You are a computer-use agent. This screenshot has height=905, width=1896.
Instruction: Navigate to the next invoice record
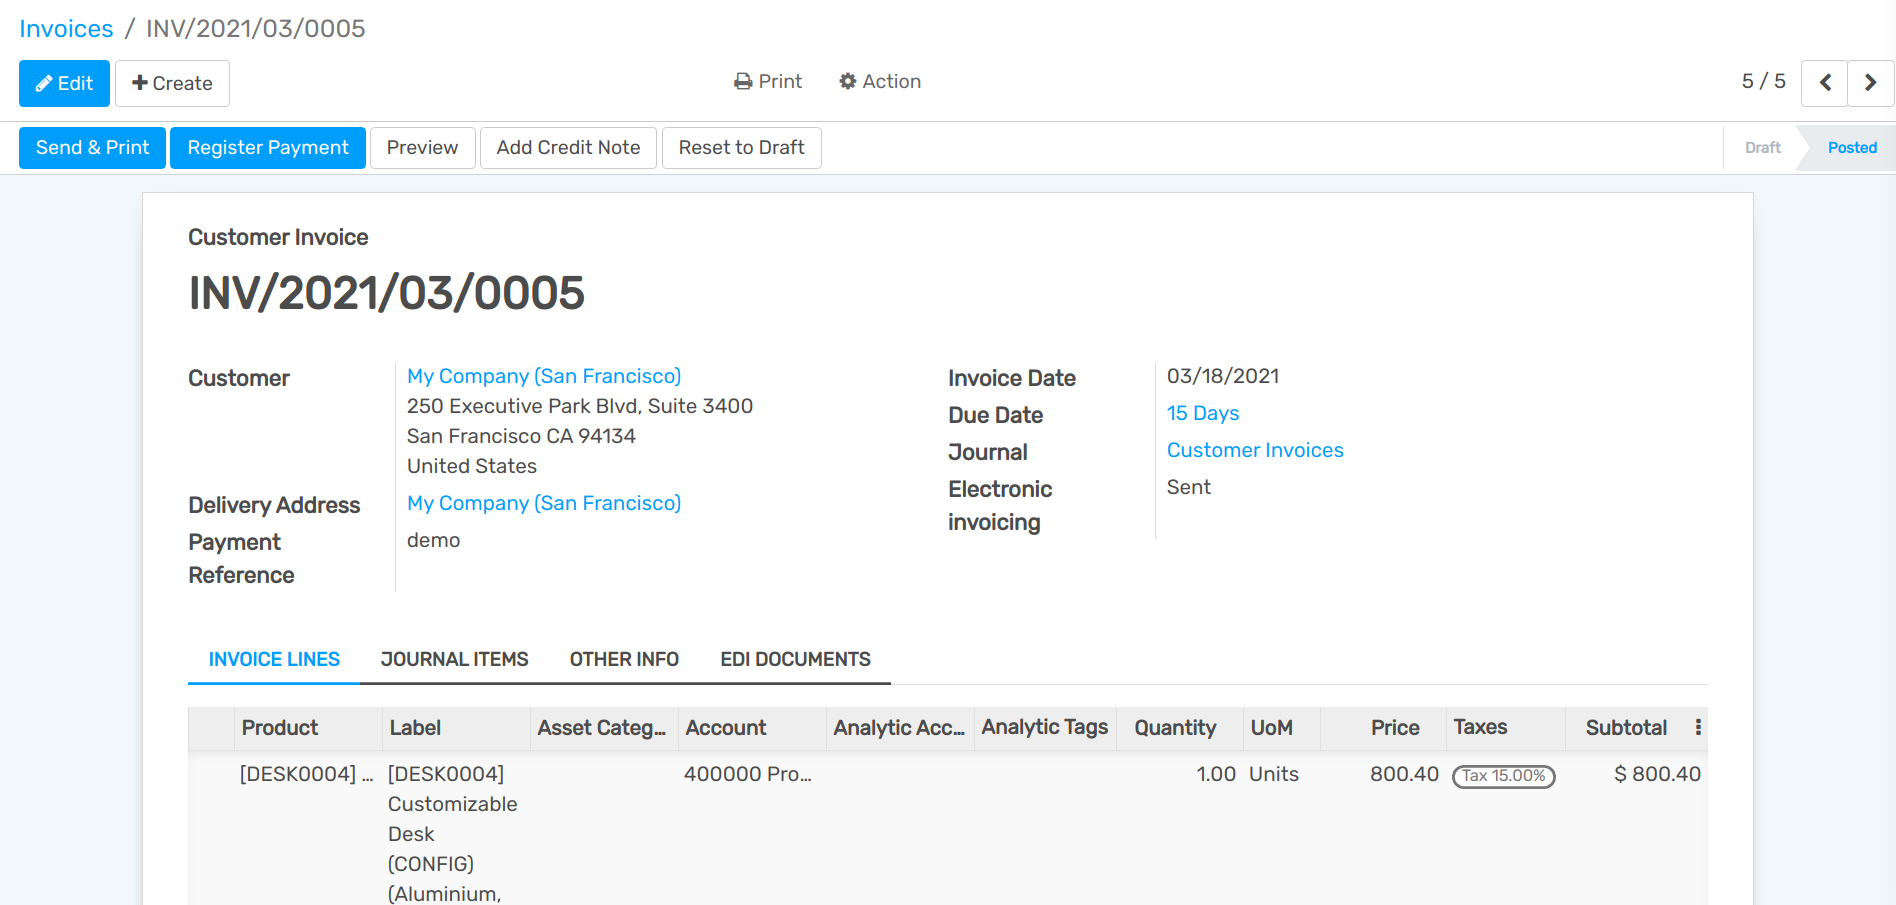click(x=1870, y=83)
